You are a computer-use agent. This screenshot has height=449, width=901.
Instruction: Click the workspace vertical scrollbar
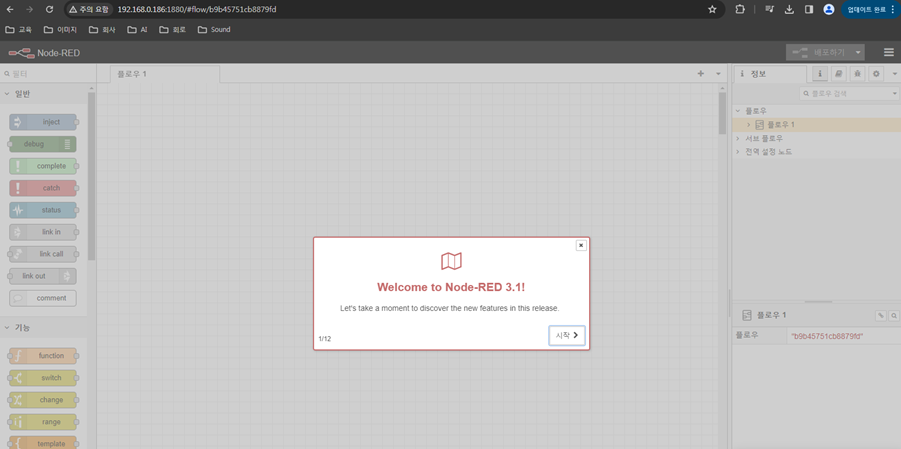point(722,113)
